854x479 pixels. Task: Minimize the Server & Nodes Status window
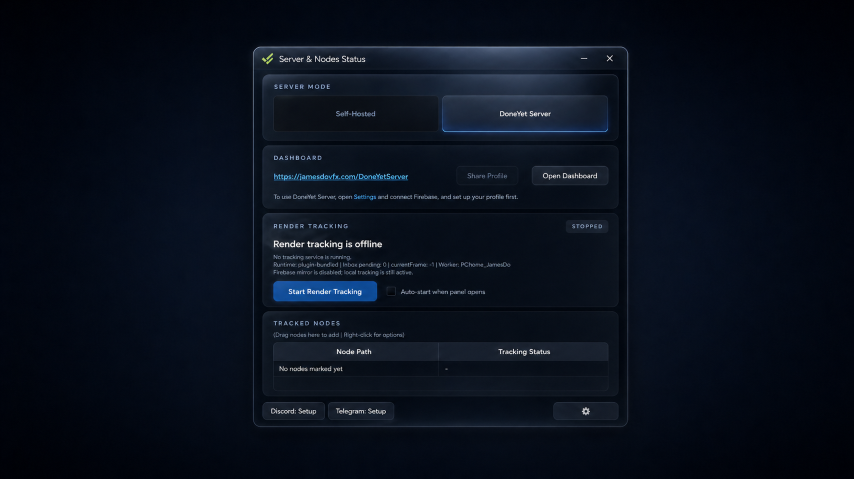click(584, 58)
